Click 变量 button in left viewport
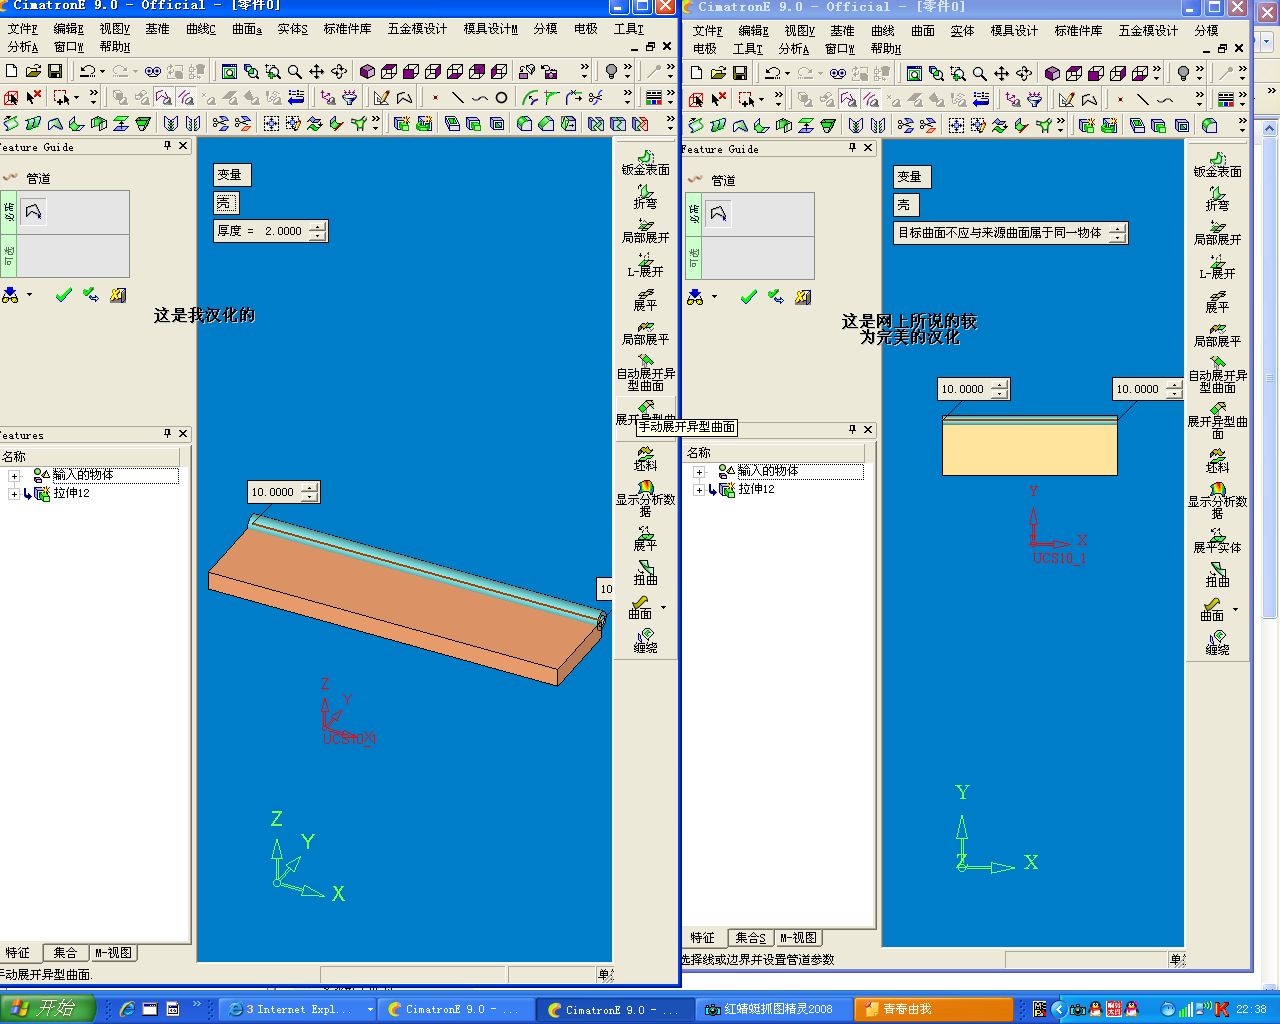 tap(232, 175)
